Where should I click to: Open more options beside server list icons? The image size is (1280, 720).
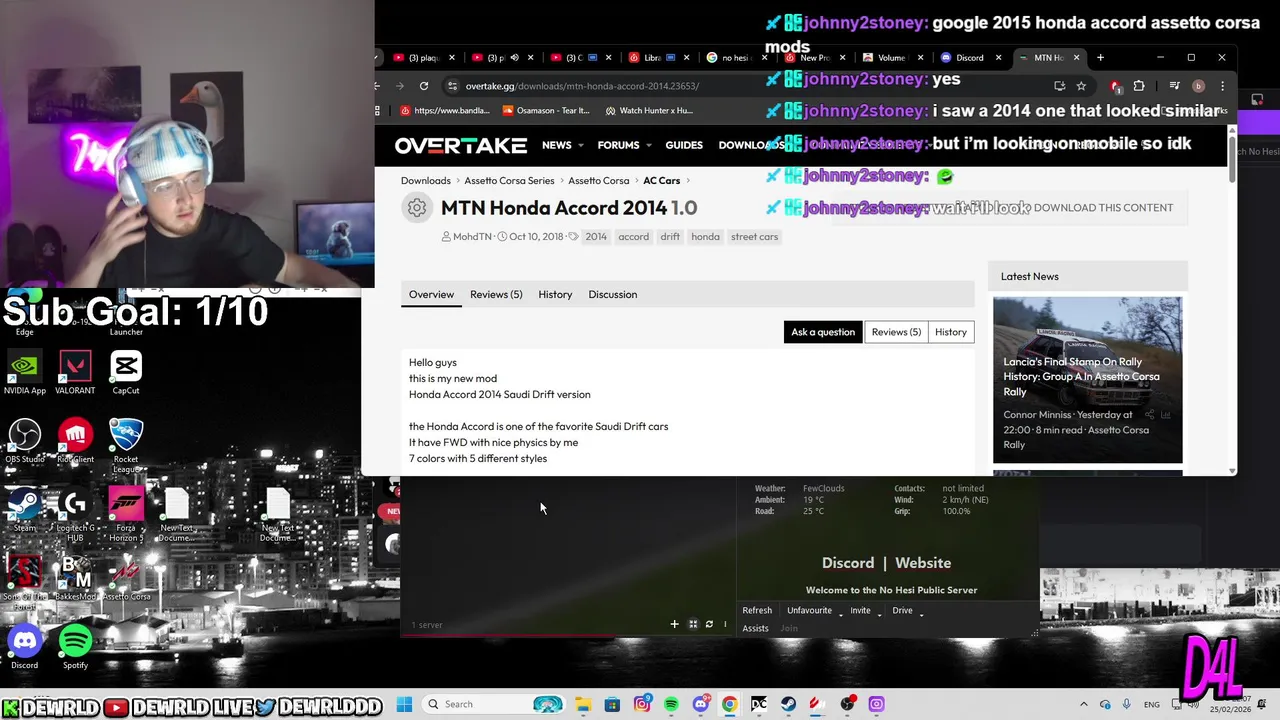(x=725, y=624)
